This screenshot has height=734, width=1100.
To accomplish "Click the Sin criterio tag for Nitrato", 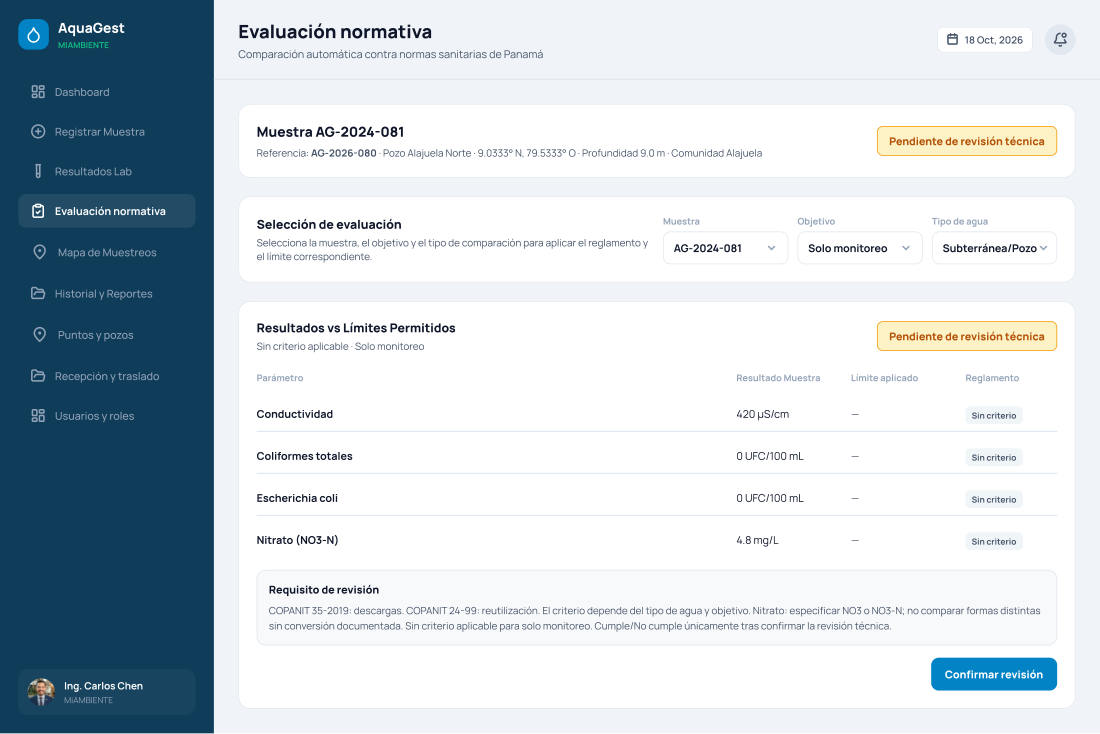I will click(x=993, y=542).
